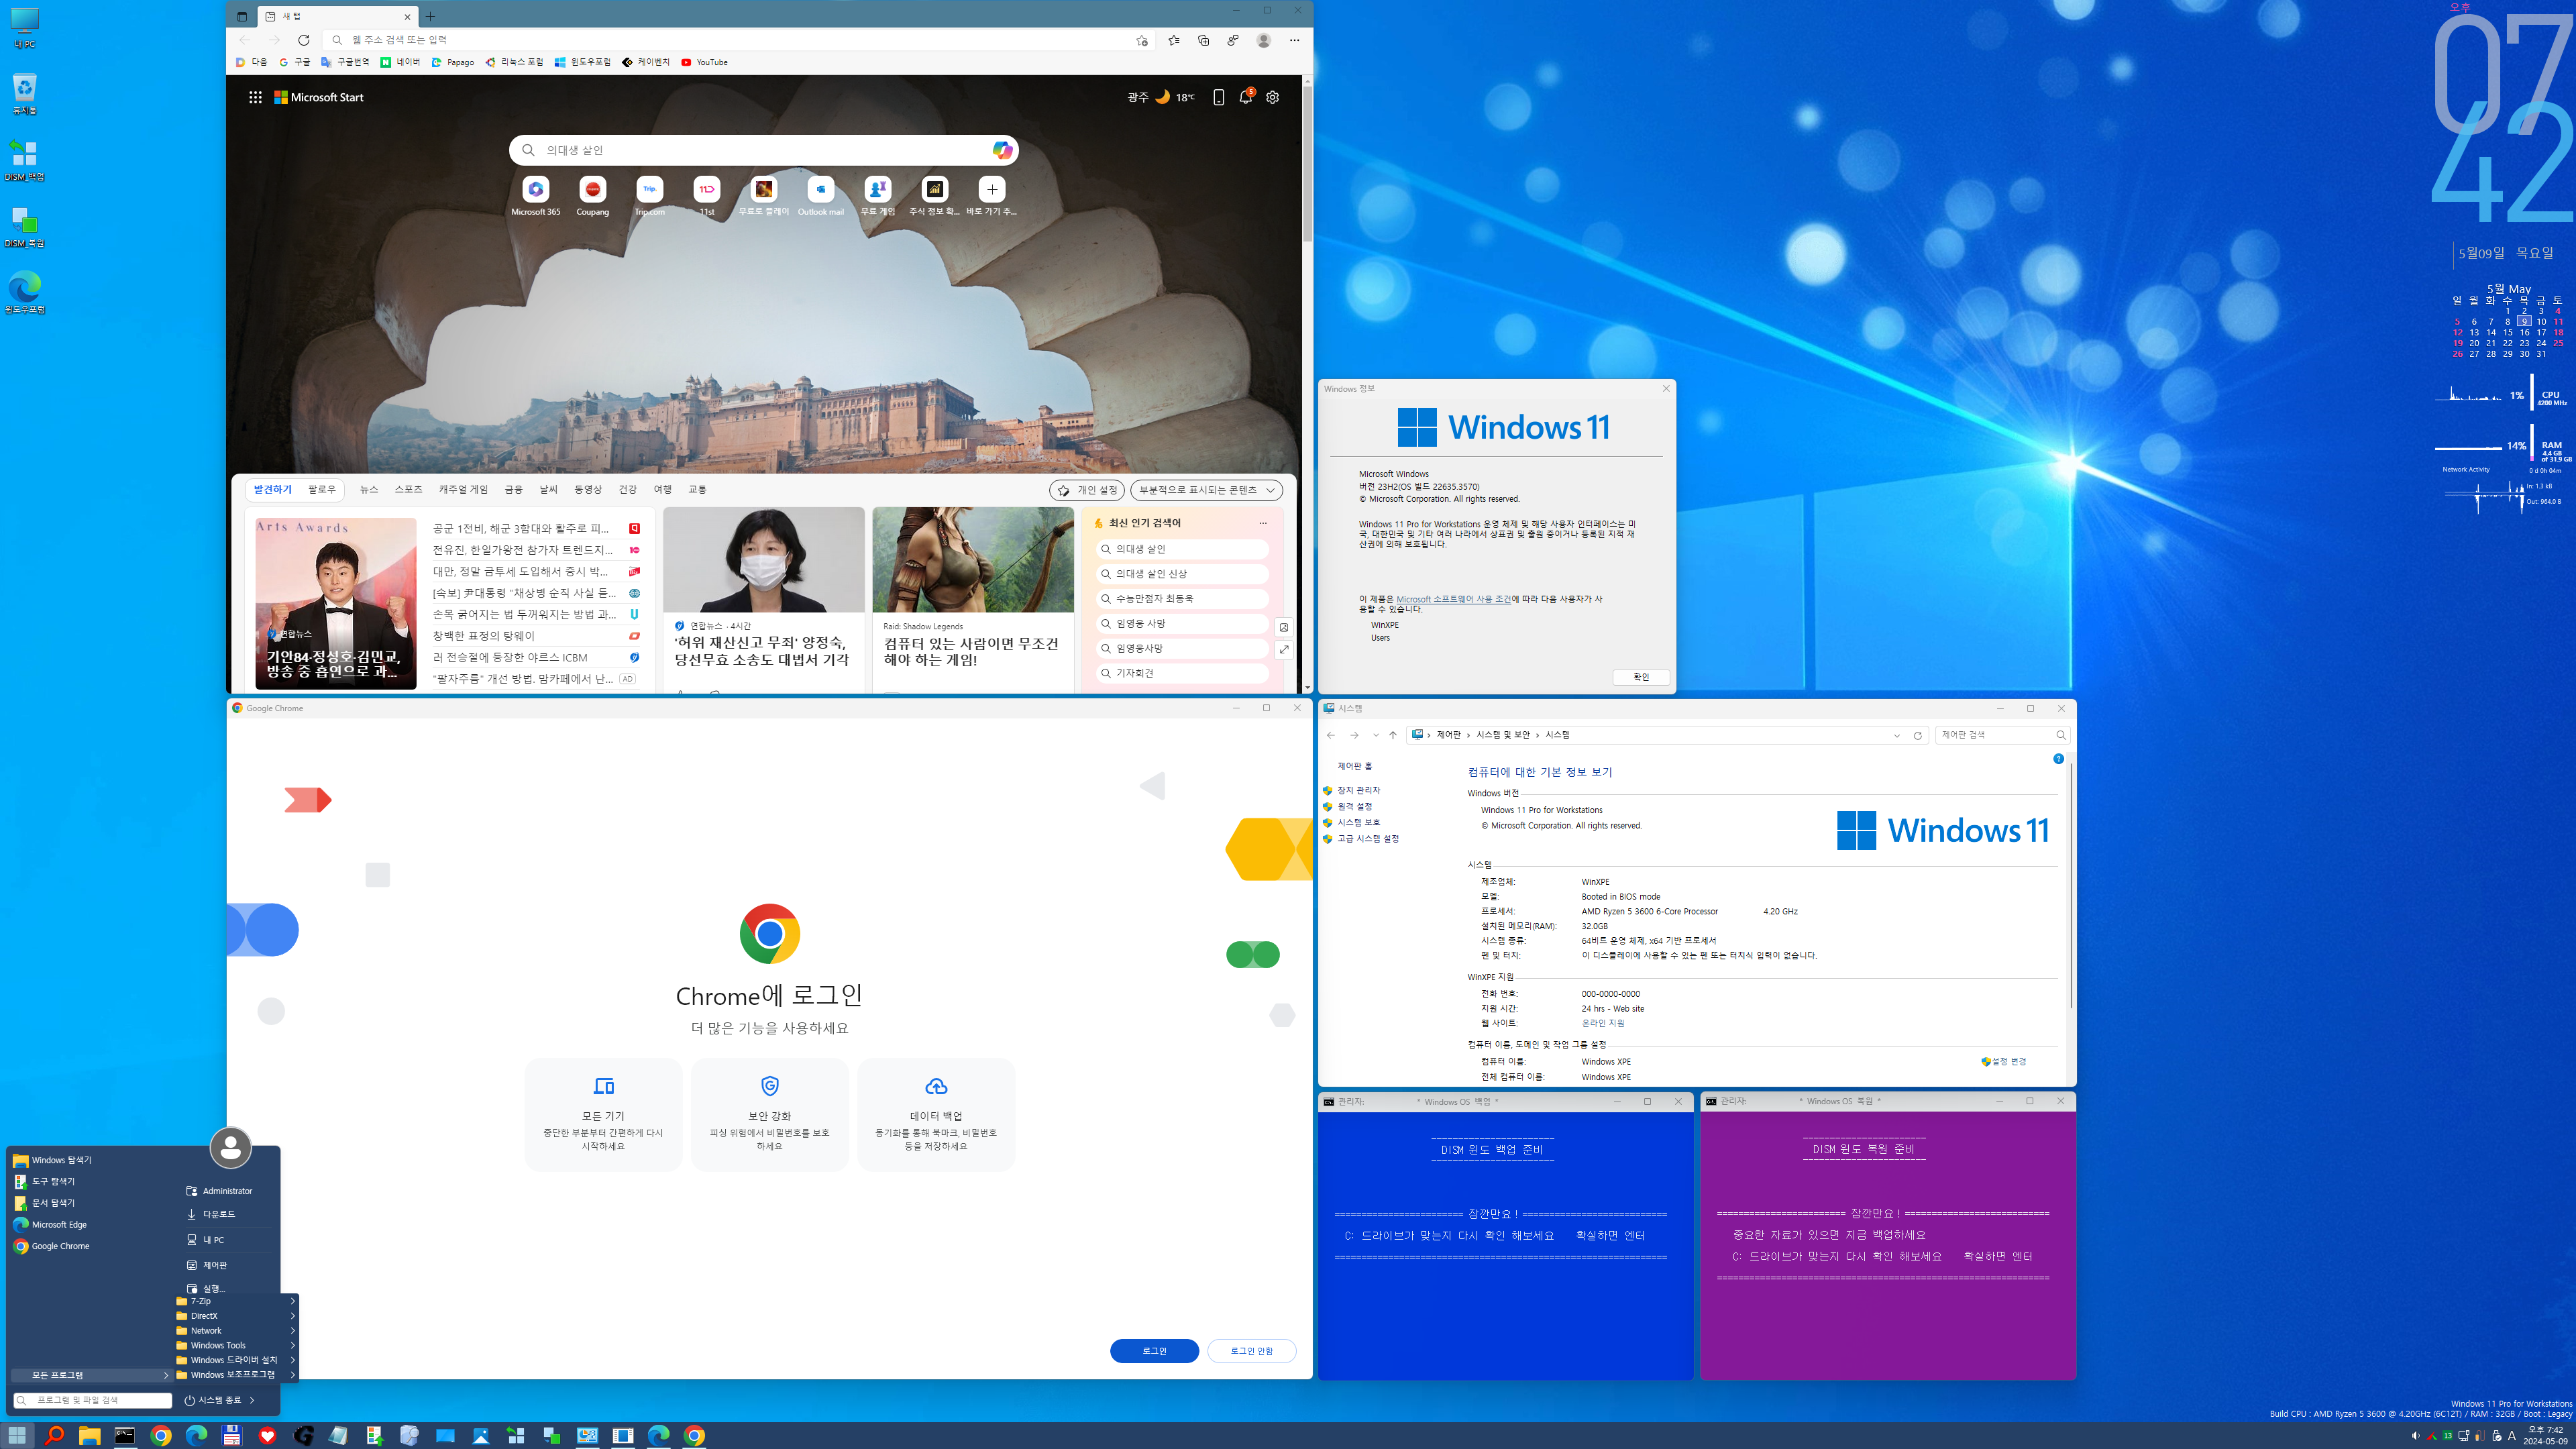Expand the Windows Tools folder submenu

236,1345
